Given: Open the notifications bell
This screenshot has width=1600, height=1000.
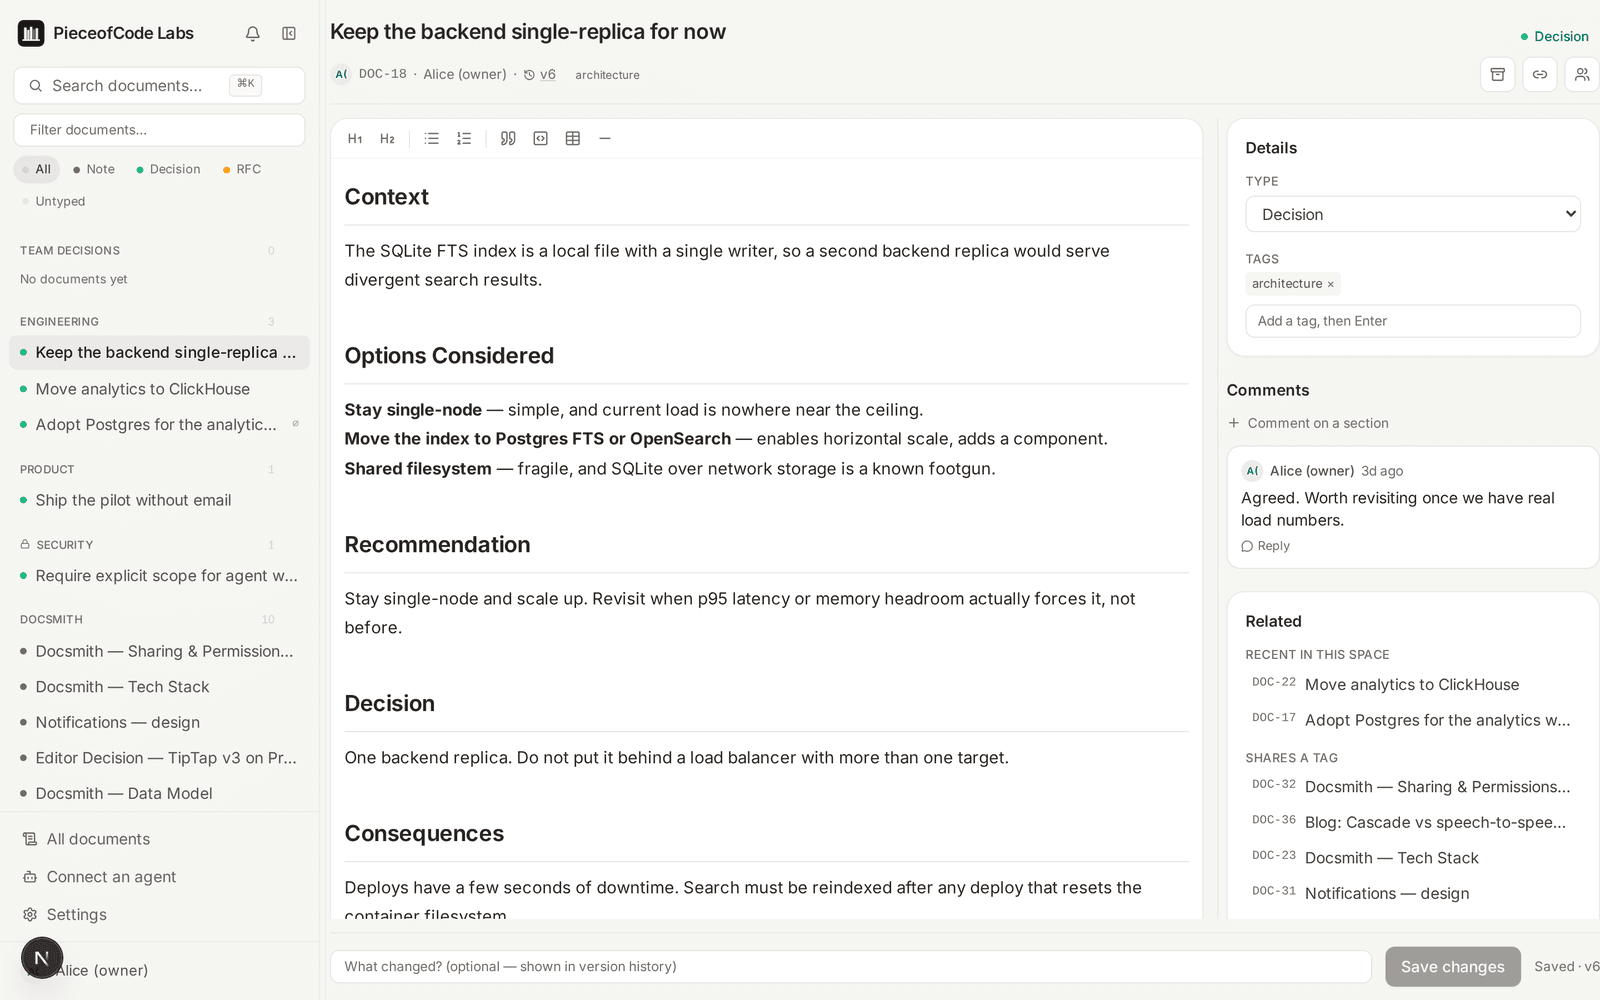Looking at the screenshot, I should [253, 34].
